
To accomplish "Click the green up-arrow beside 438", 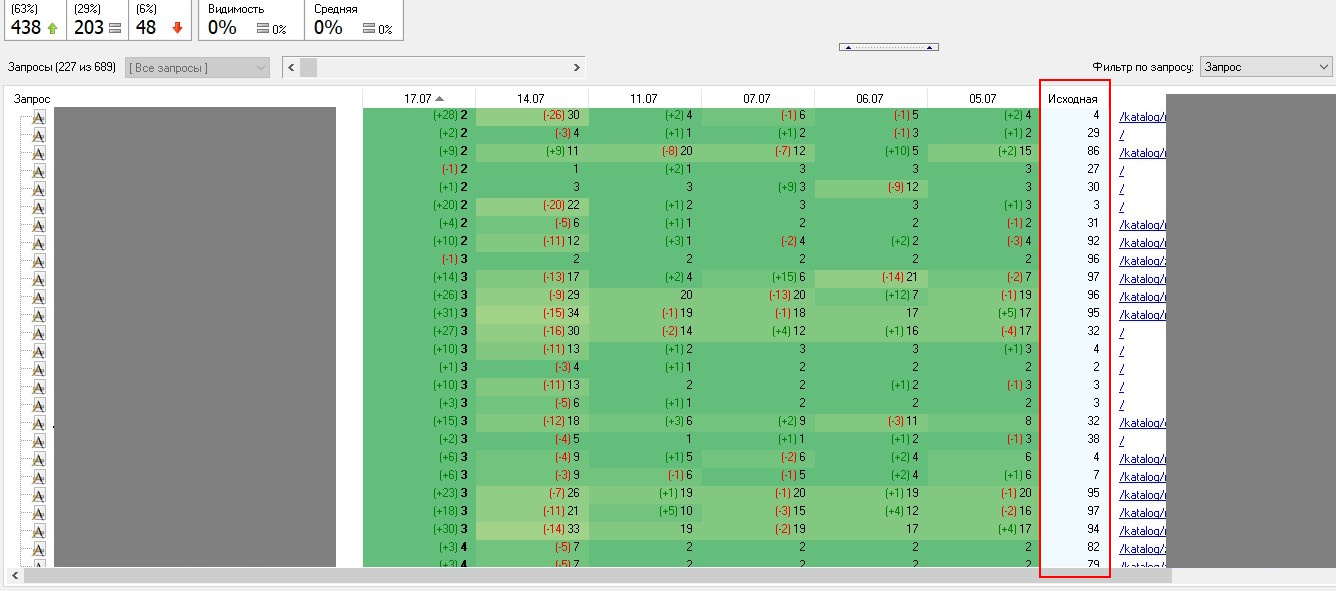I will pos(53,28).
